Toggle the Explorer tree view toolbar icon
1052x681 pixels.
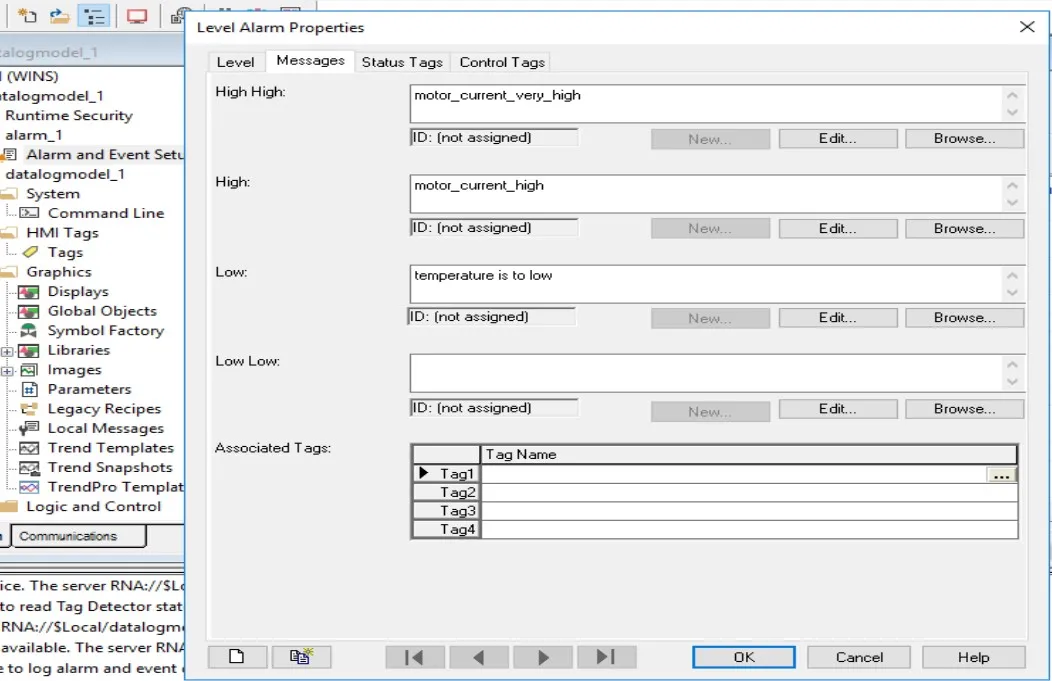click(93, 15)
